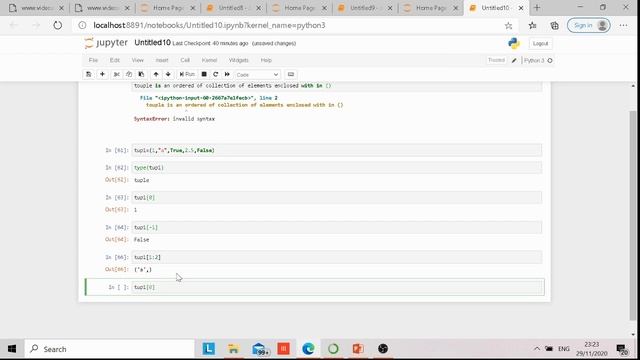Screen dimensions: 640x360
Task: Restart kernel and run all cells
Action: 227,74
